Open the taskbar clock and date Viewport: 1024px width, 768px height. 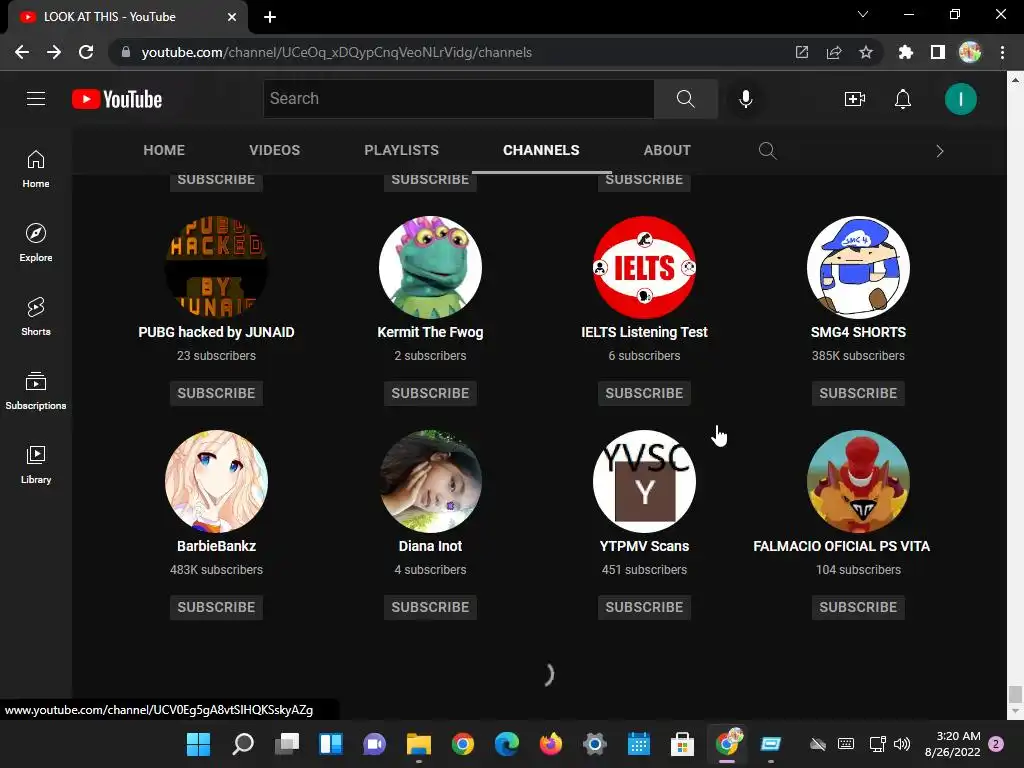[952, 744]
